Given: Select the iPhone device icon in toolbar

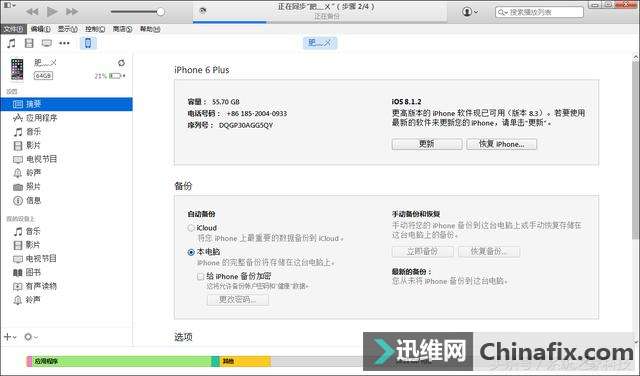Looking at the screenshot, I should 88,43.
